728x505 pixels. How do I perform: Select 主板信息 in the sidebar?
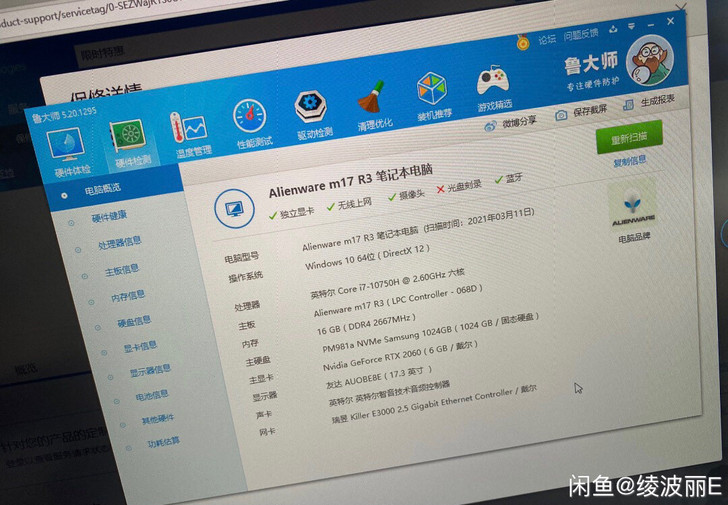click(122, 270)
